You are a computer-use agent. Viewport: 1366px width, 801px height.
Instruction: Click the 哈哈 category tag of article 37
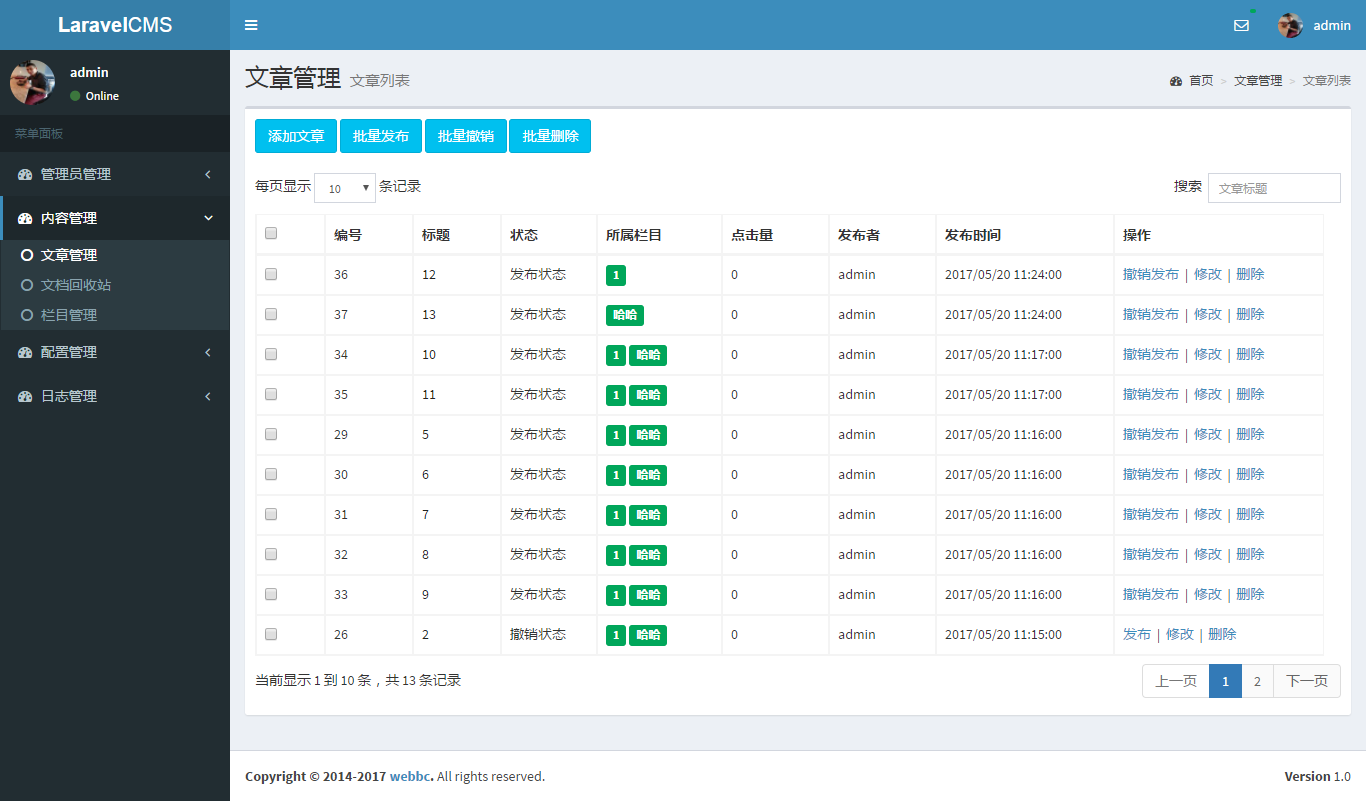click(625, 315)
